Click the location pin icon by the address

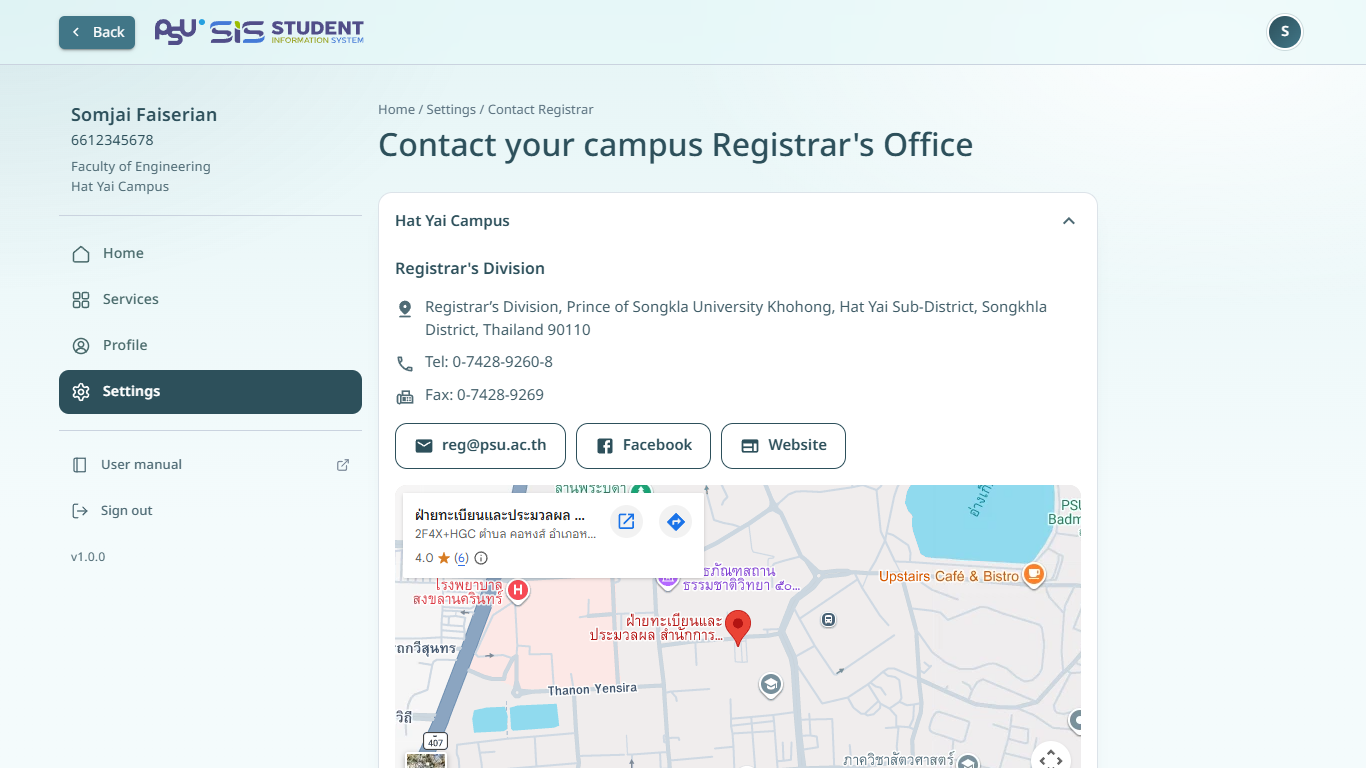[x=405, y=309]
